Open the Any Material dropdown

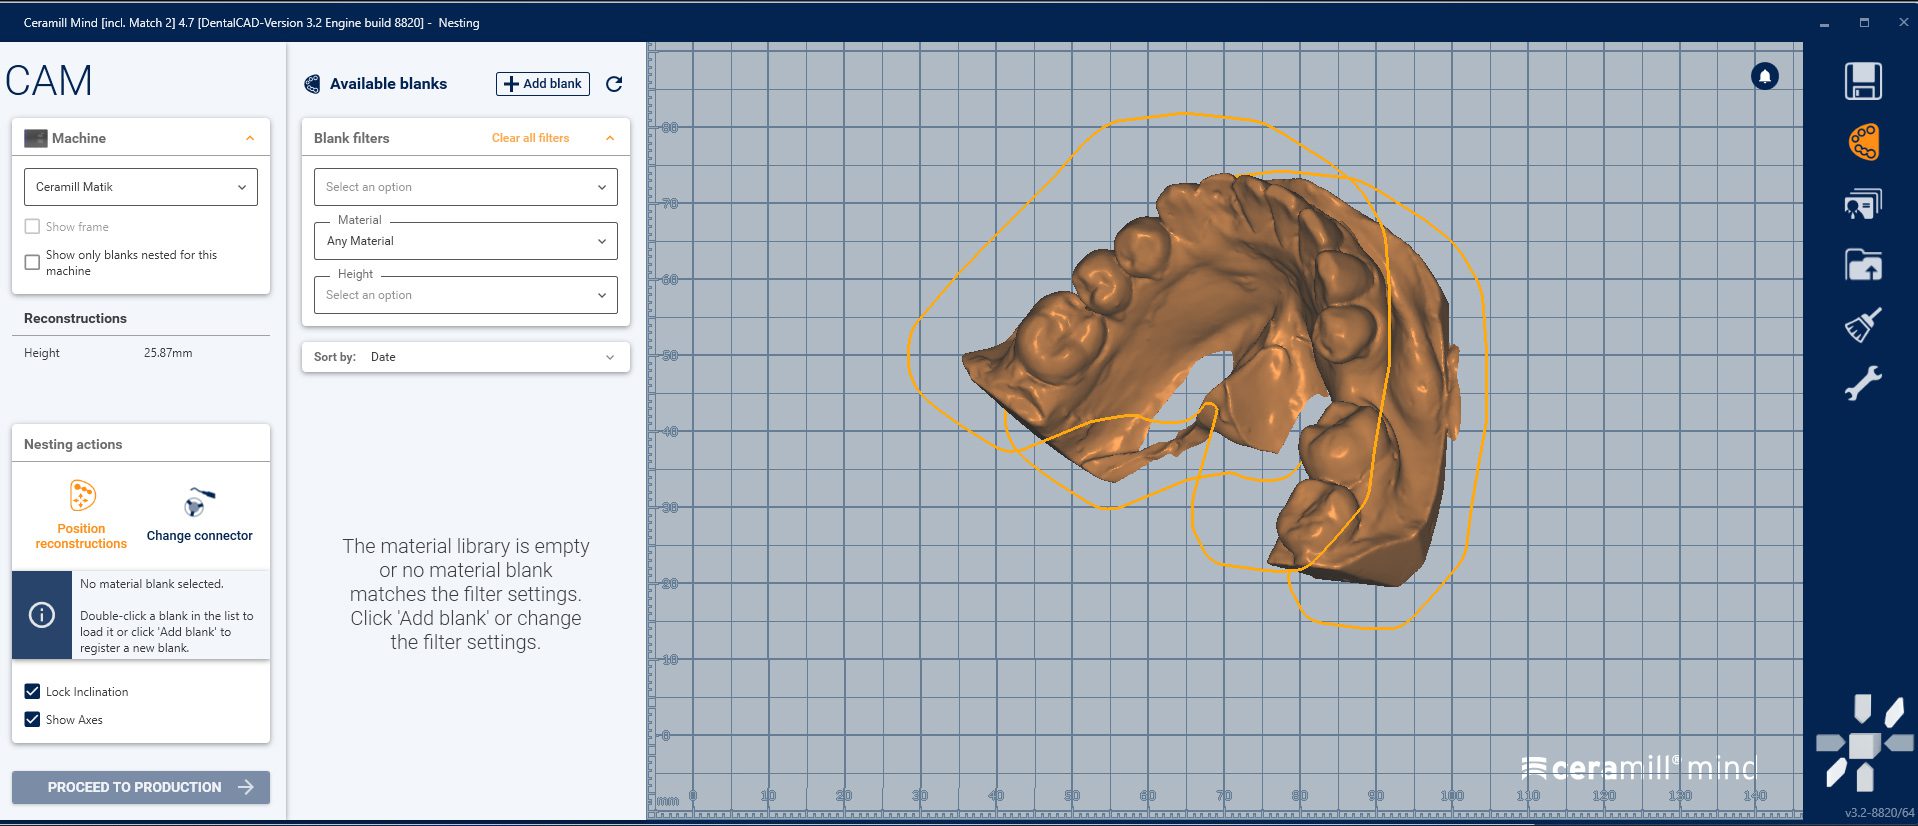point(465,241)
